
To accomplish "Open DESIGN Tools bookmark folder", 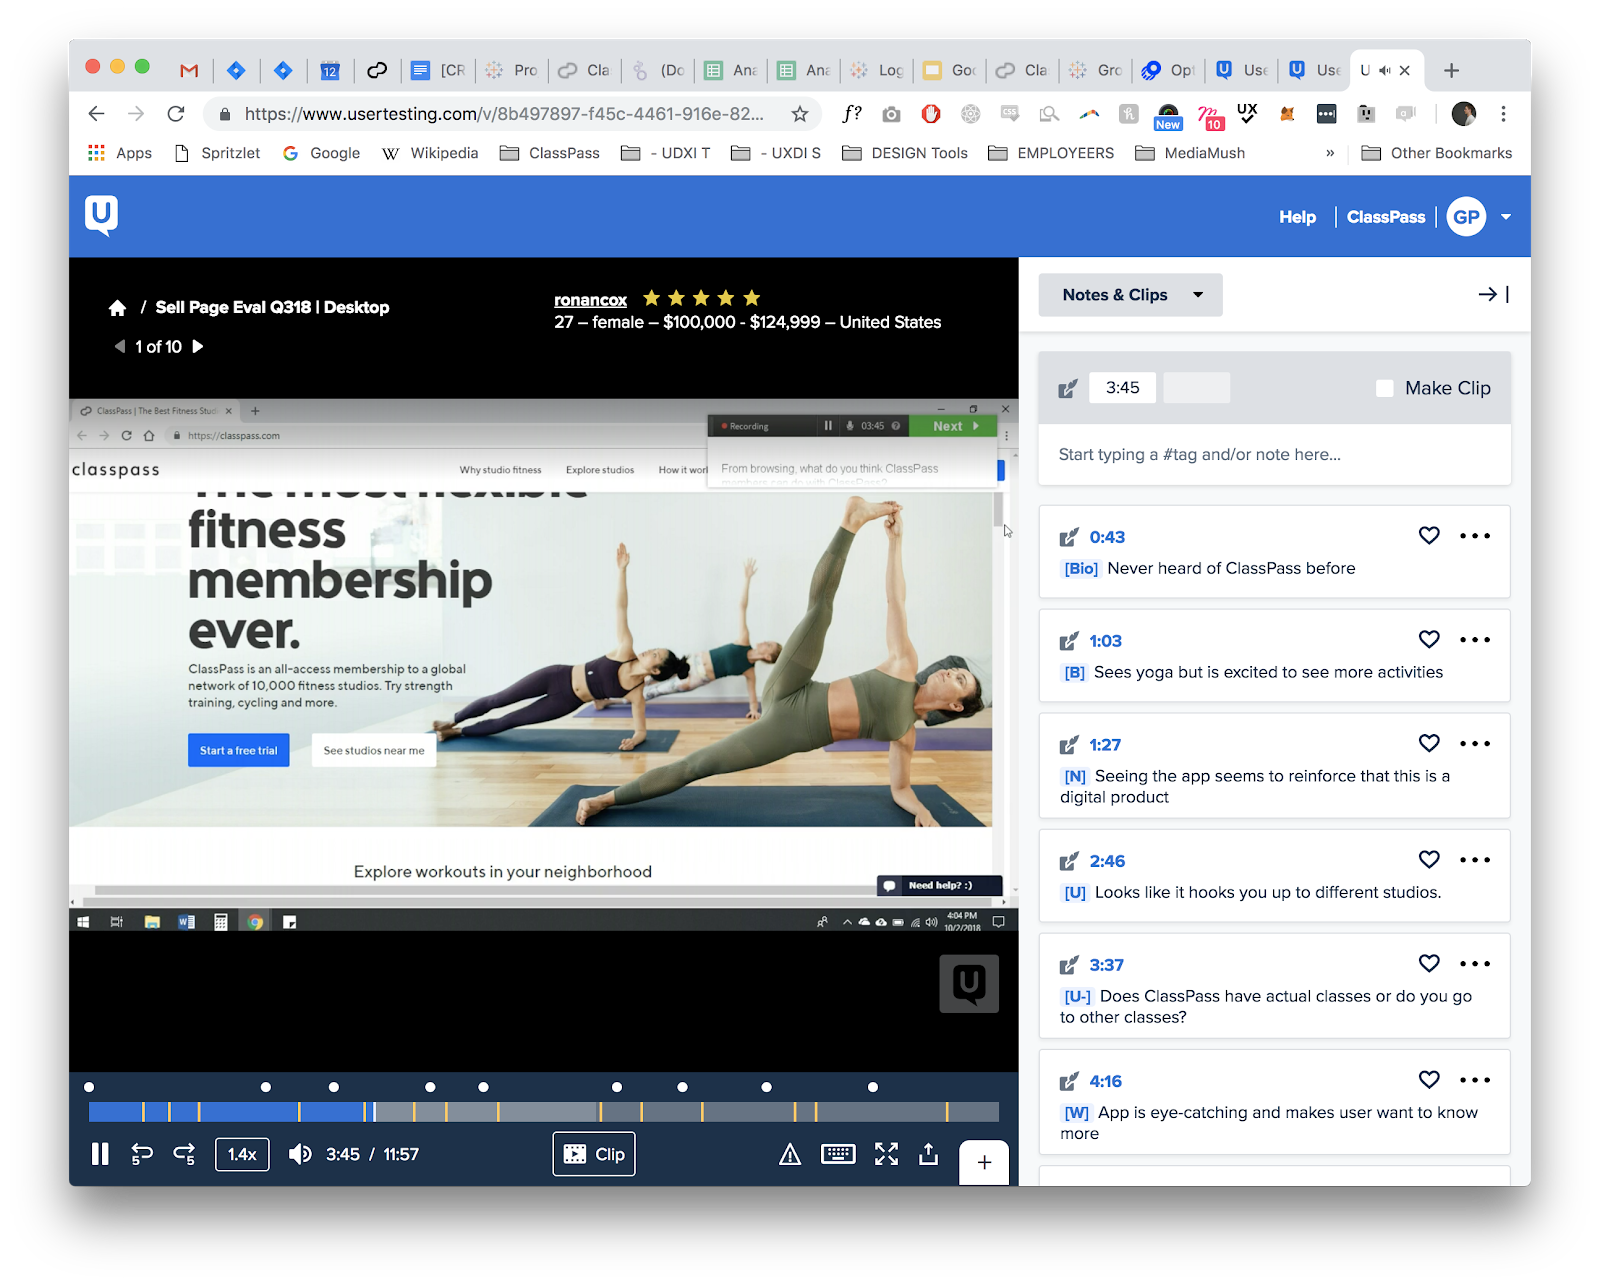I will coord(905,153).
